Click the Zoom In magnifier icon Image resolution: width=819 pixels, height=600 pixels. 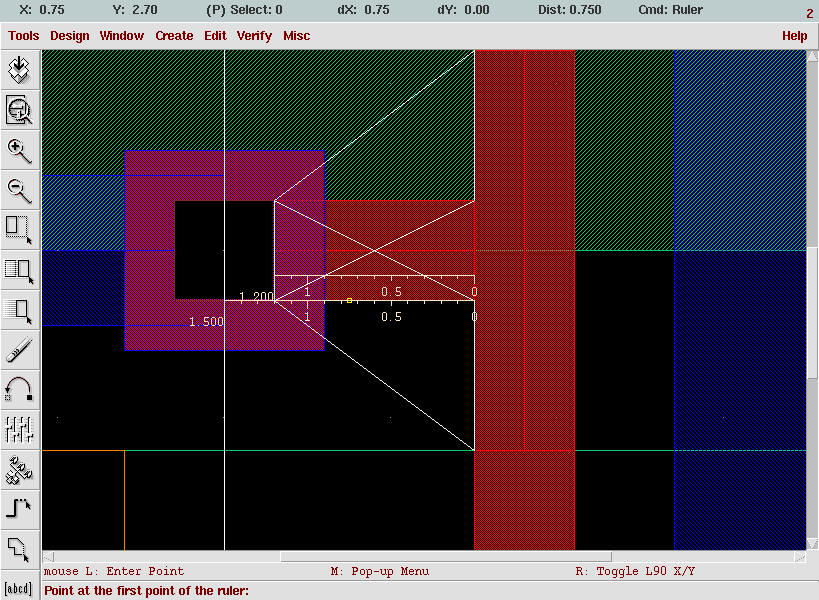[x=20, y=150]
